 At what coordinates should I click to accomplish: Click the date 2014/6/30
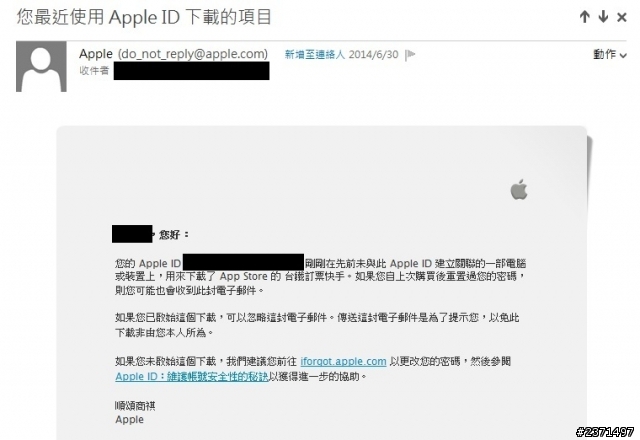(373, 55)
